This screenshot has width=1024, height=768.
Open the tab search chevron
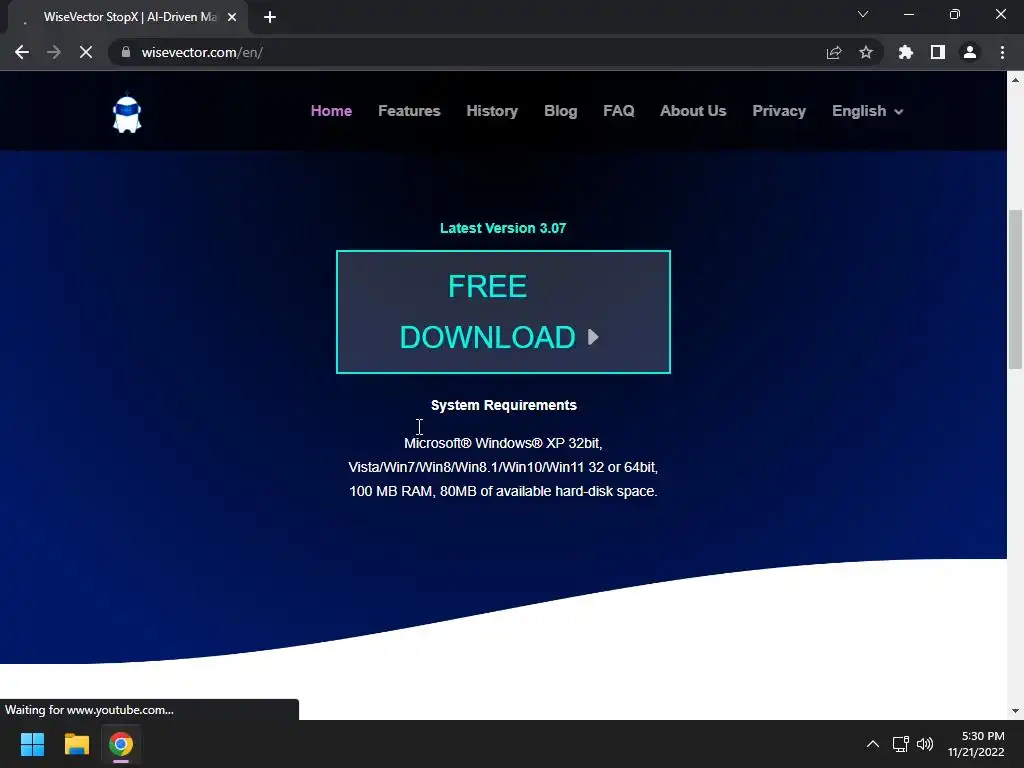point(863,14)
